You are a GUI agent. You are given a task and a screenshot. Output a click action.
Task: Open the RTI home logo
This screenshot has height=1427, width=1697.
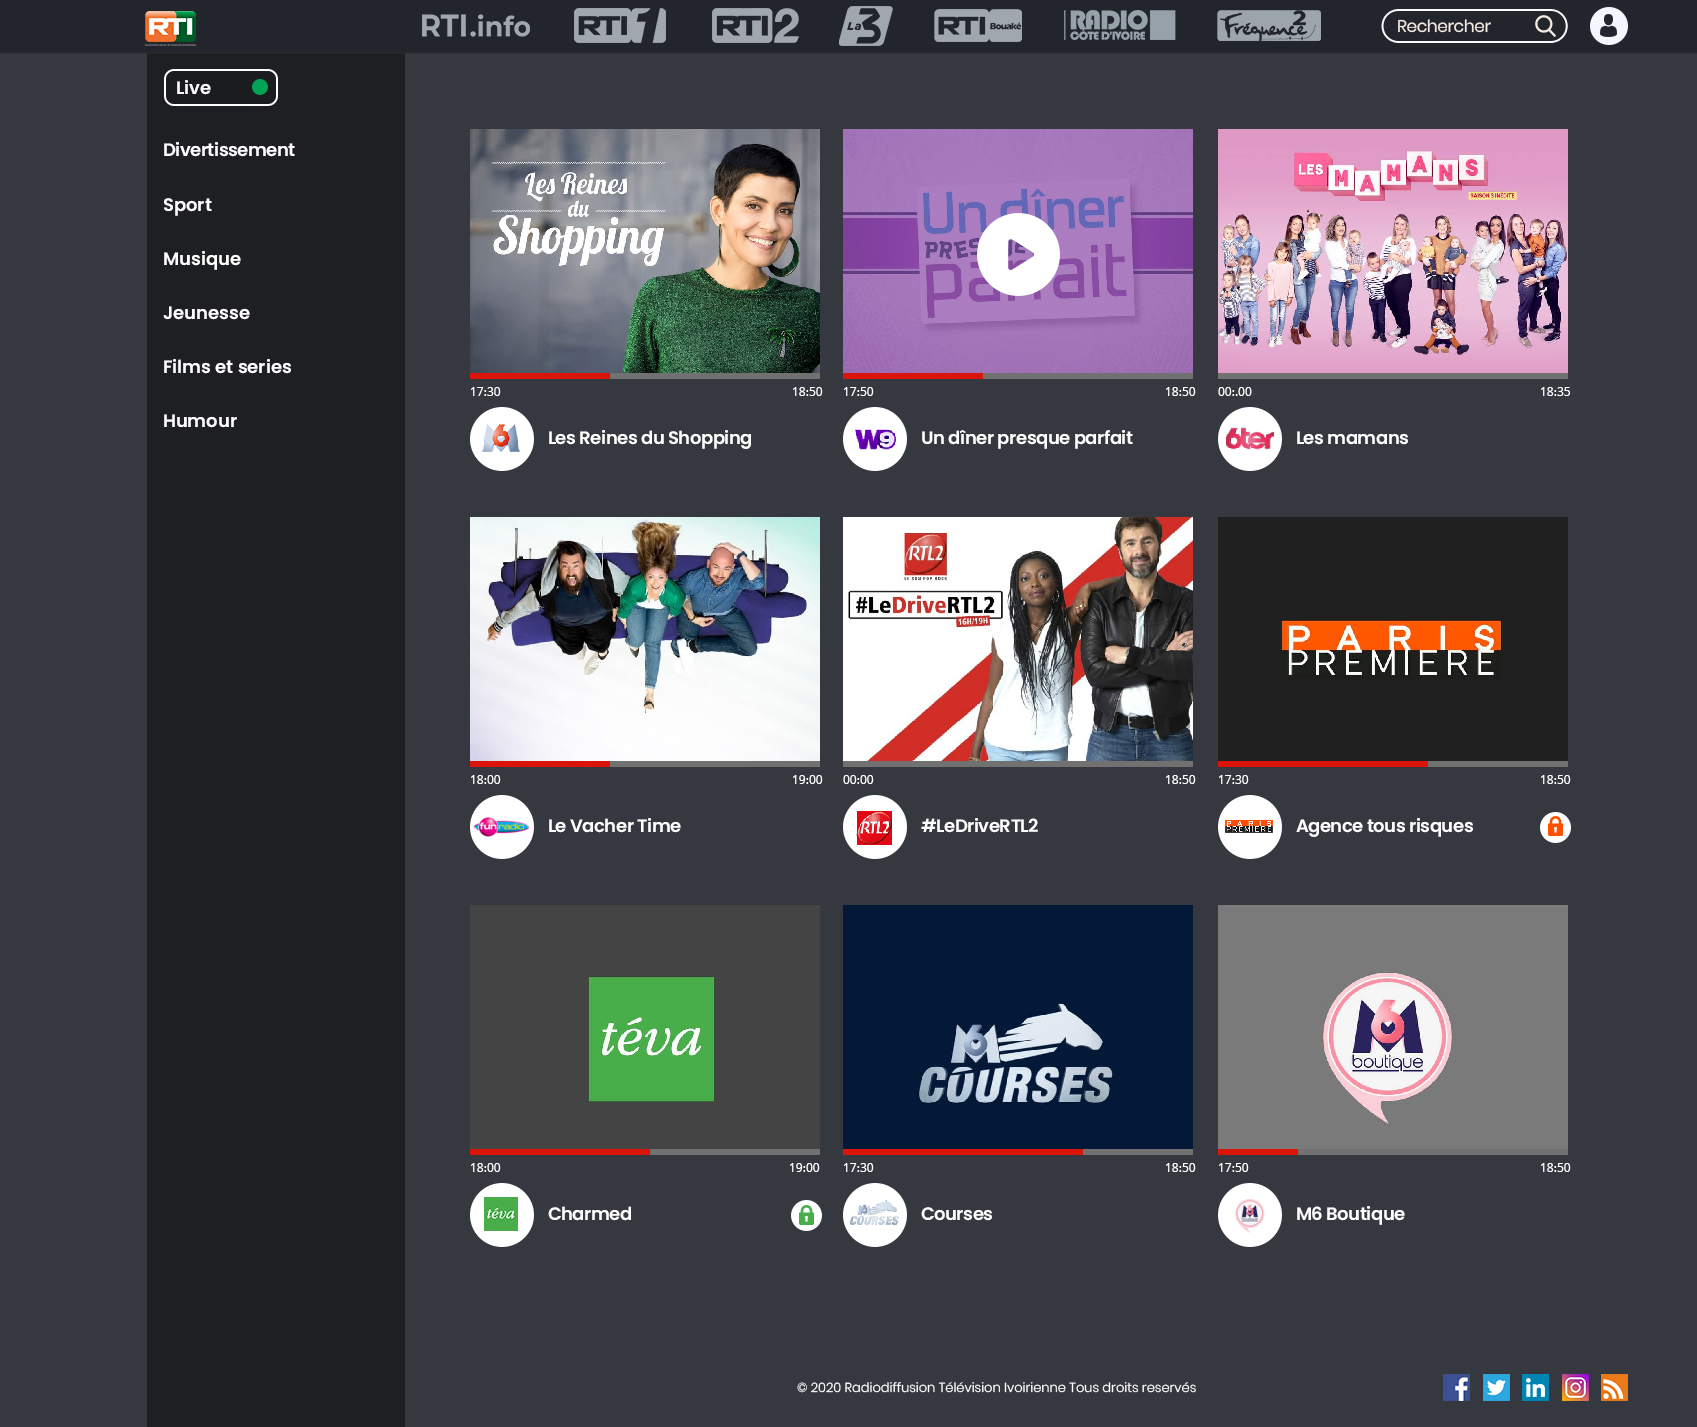[170, 27]
